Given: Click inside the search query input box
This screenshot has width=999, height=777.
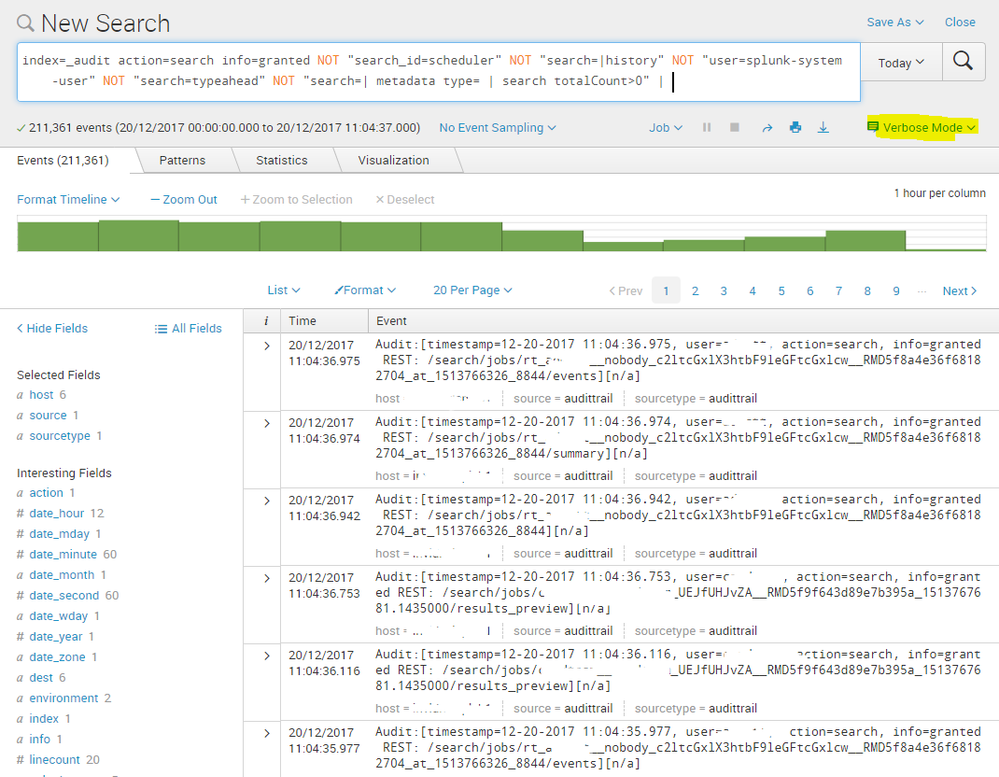Looking at the screenshot, I should [x=438, y=72].
